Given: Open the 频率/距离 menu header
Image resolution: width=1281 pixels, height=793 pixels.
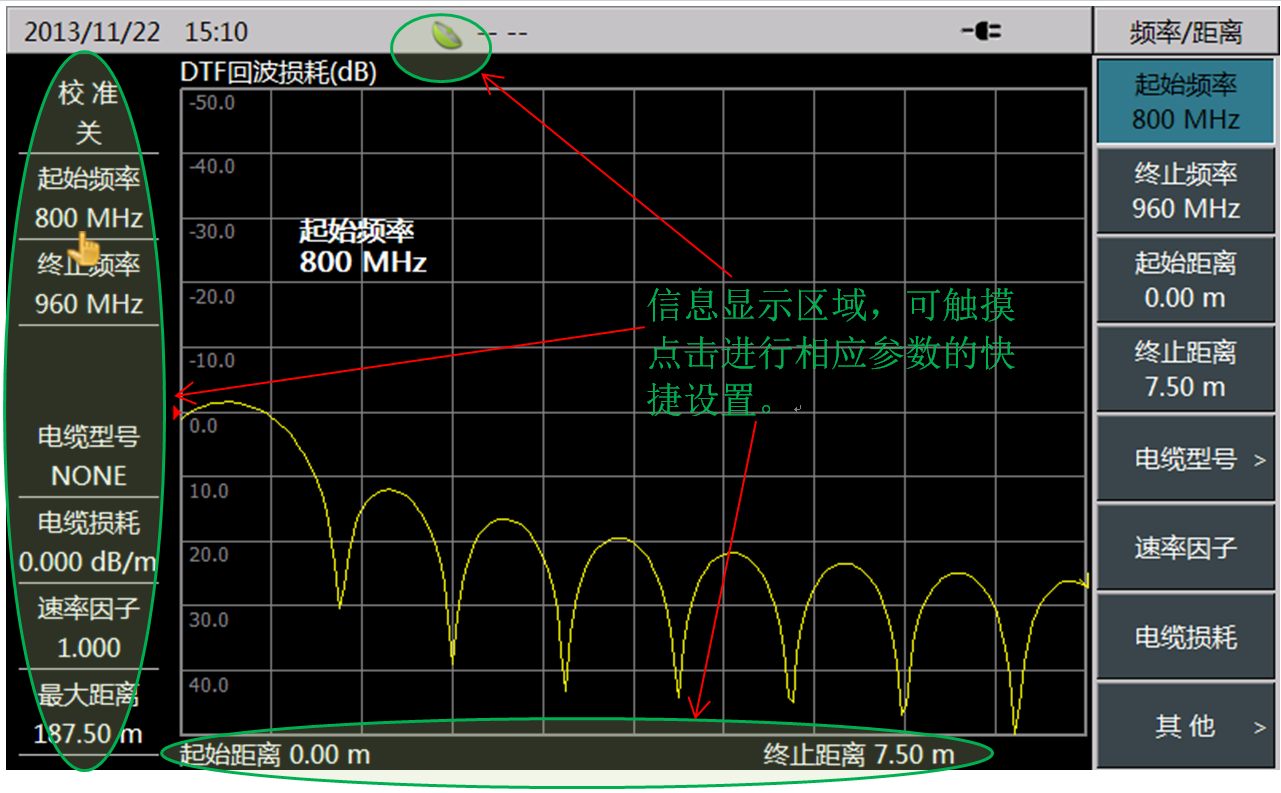Looking at the screenshot, I should 1185,32.
